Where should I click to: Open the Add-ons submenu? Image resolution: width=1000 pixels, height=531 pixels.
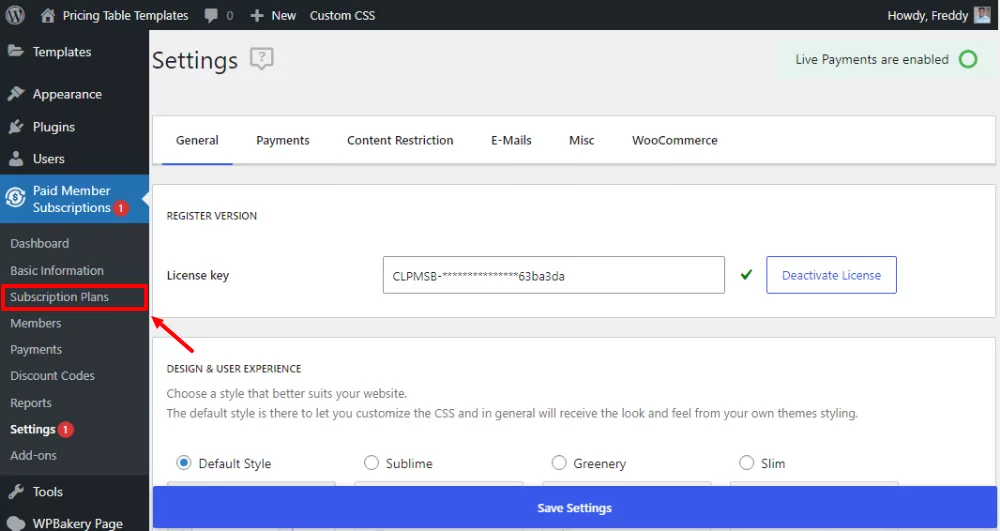tap(33, 456)
